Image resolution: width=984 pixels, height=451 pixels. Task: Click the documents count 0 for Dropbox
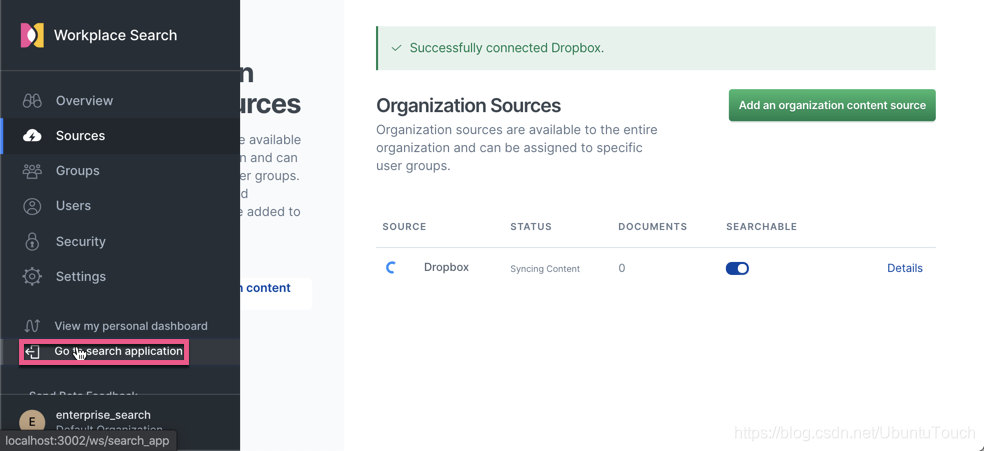pyautogui.click(x=622, y=268)
